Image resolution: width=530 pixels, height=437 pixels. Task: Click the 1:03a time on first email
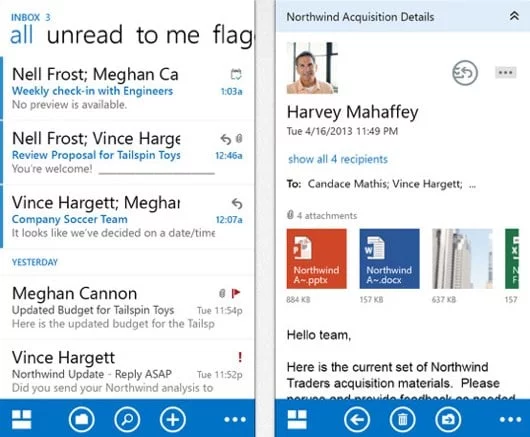tap(231, 91)
